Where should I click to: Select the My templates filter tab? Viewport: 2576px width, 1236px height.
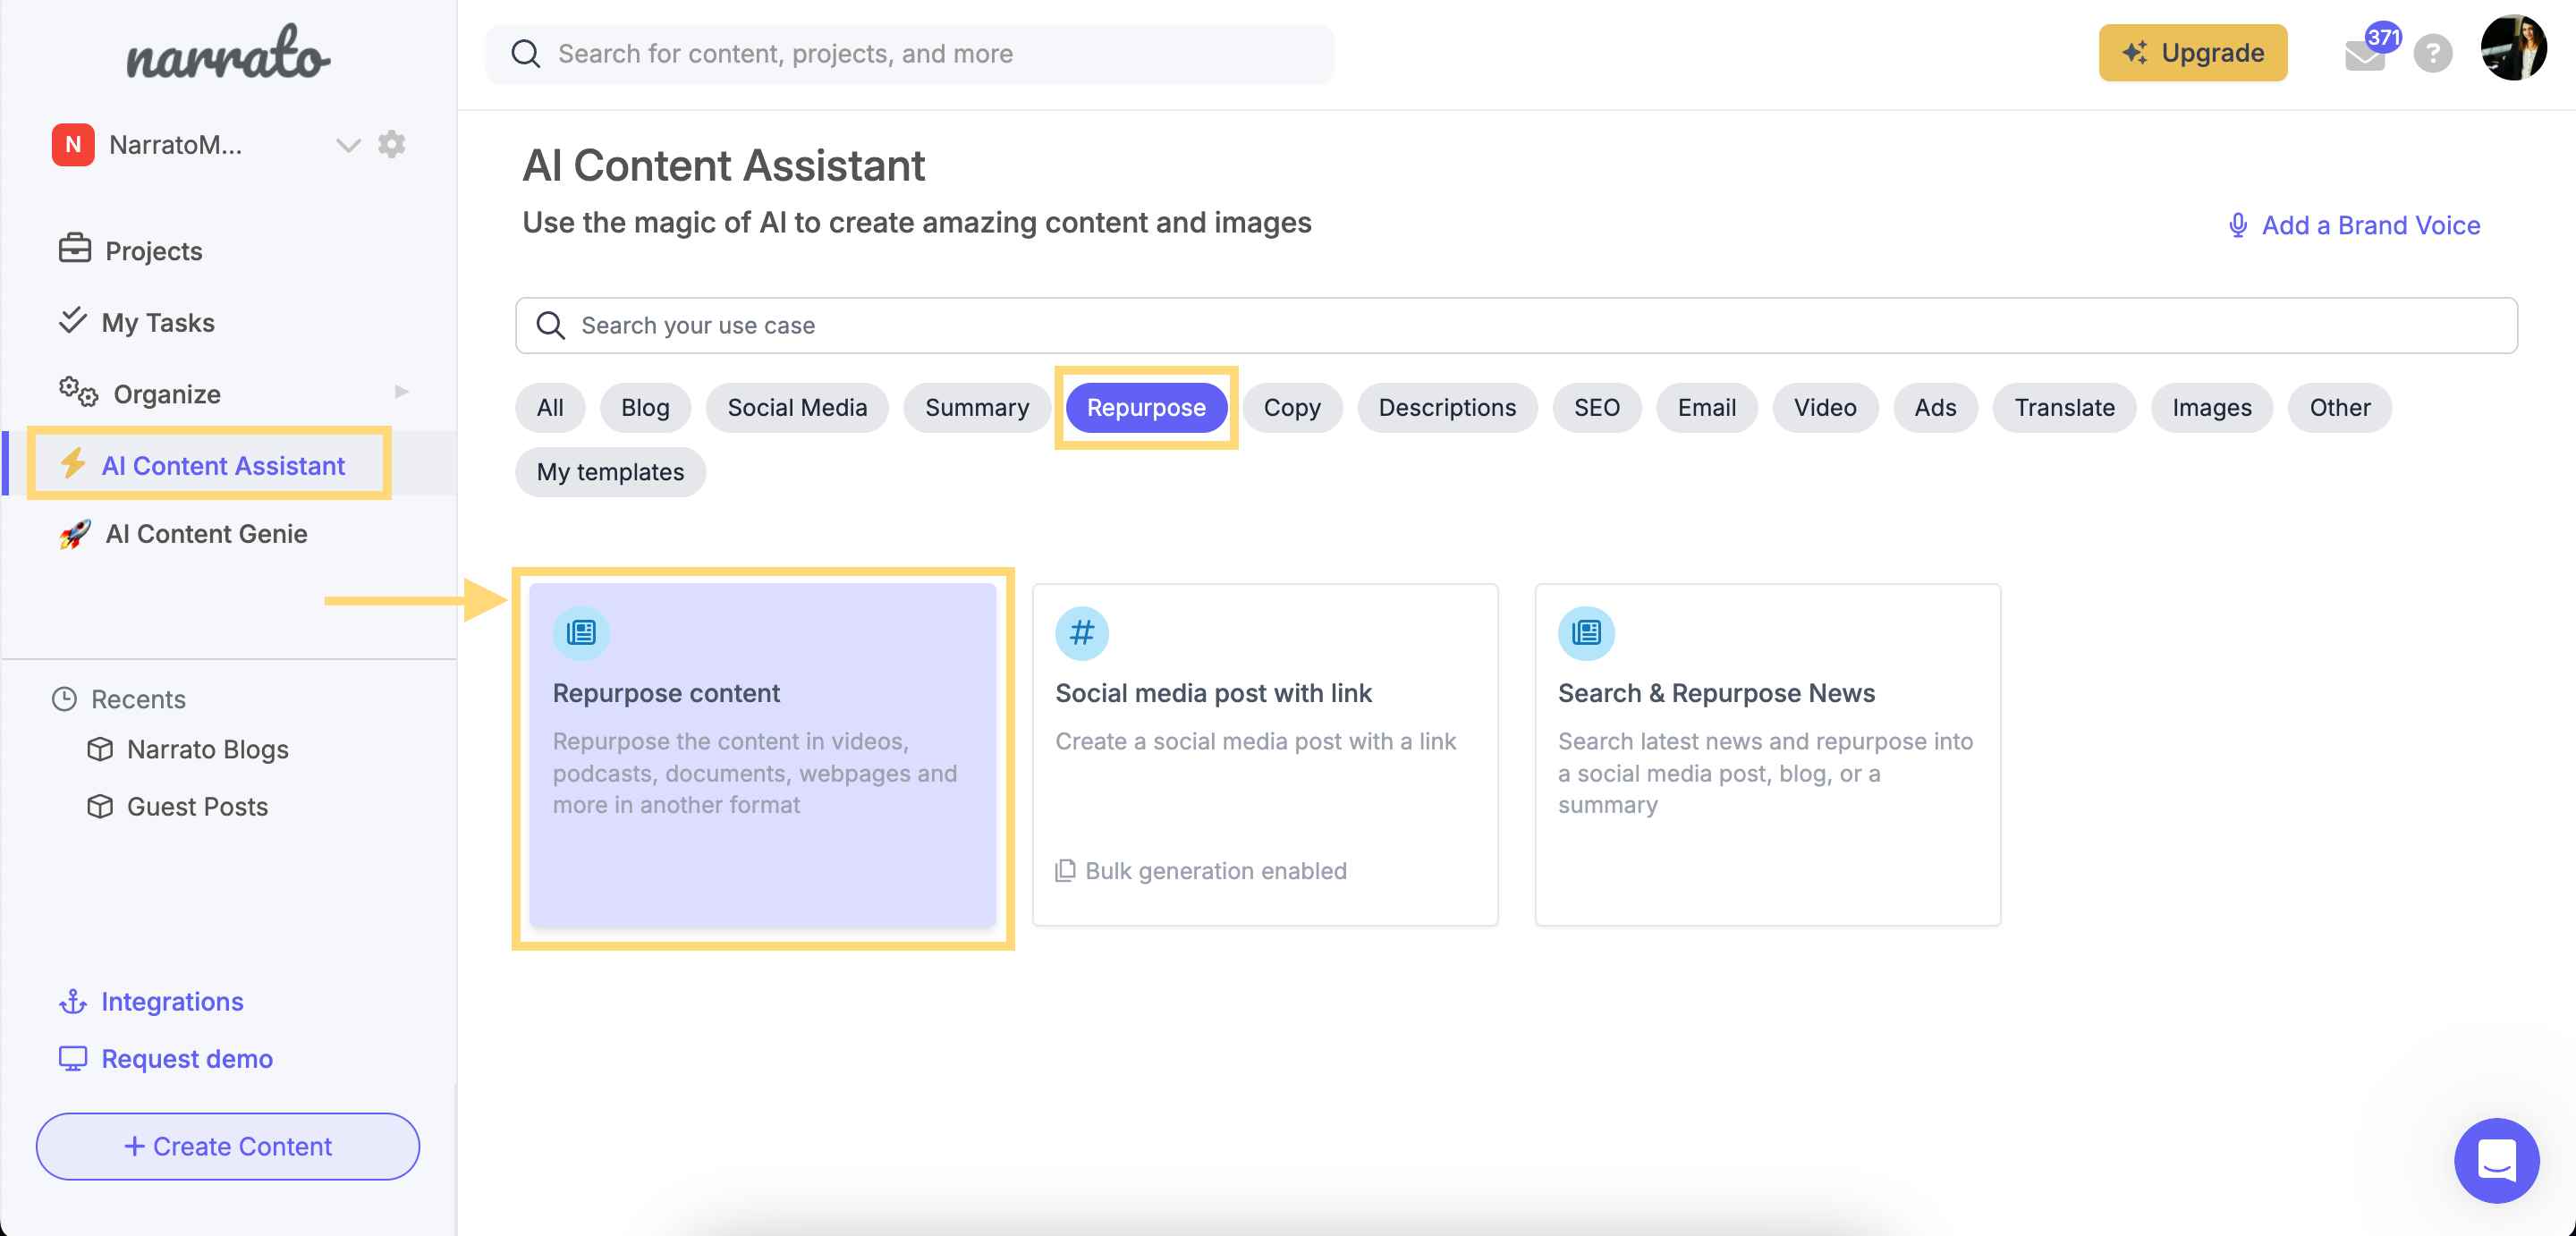click(610, 471)
